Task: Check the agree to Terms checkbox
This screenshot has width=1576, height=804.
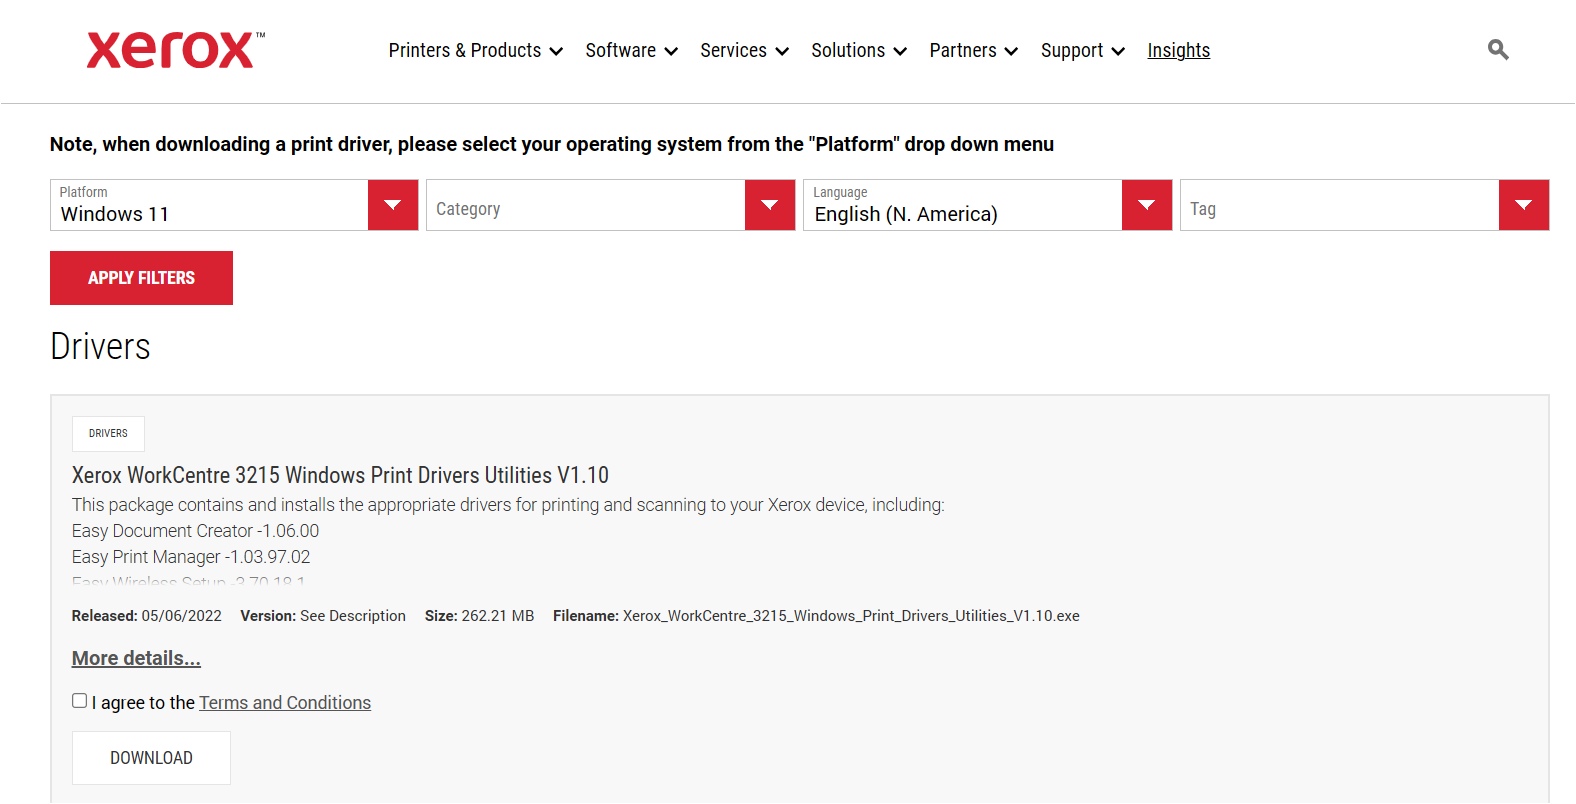Action: [80, 701]
